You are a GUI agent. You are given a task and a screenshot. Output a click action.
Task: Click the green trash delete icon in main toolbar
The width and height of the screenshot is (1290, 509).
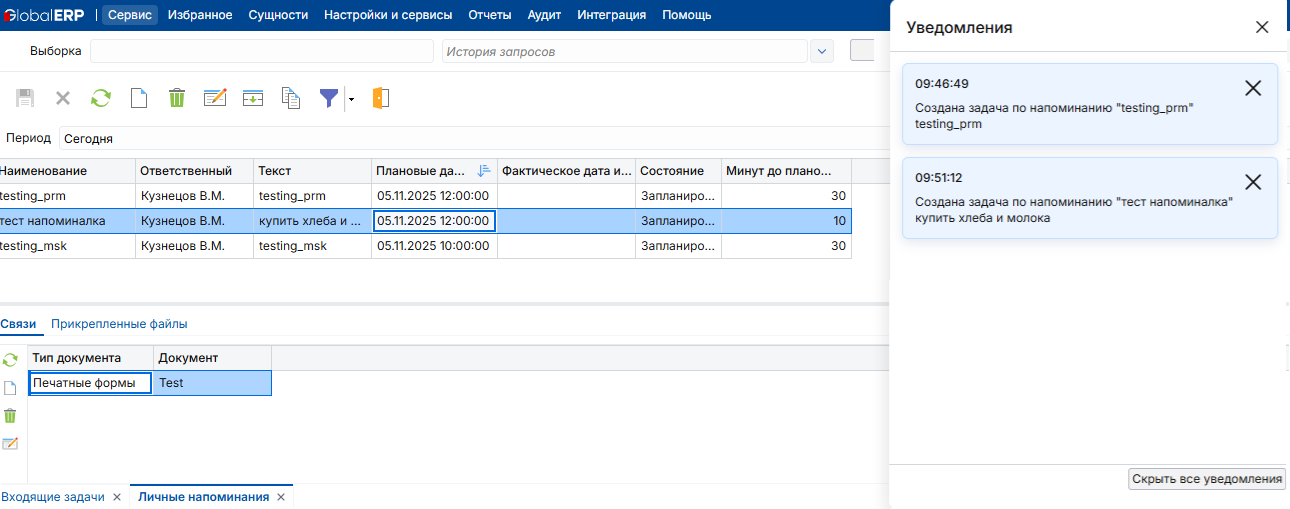pyautogui.click(x=177, y=98)
